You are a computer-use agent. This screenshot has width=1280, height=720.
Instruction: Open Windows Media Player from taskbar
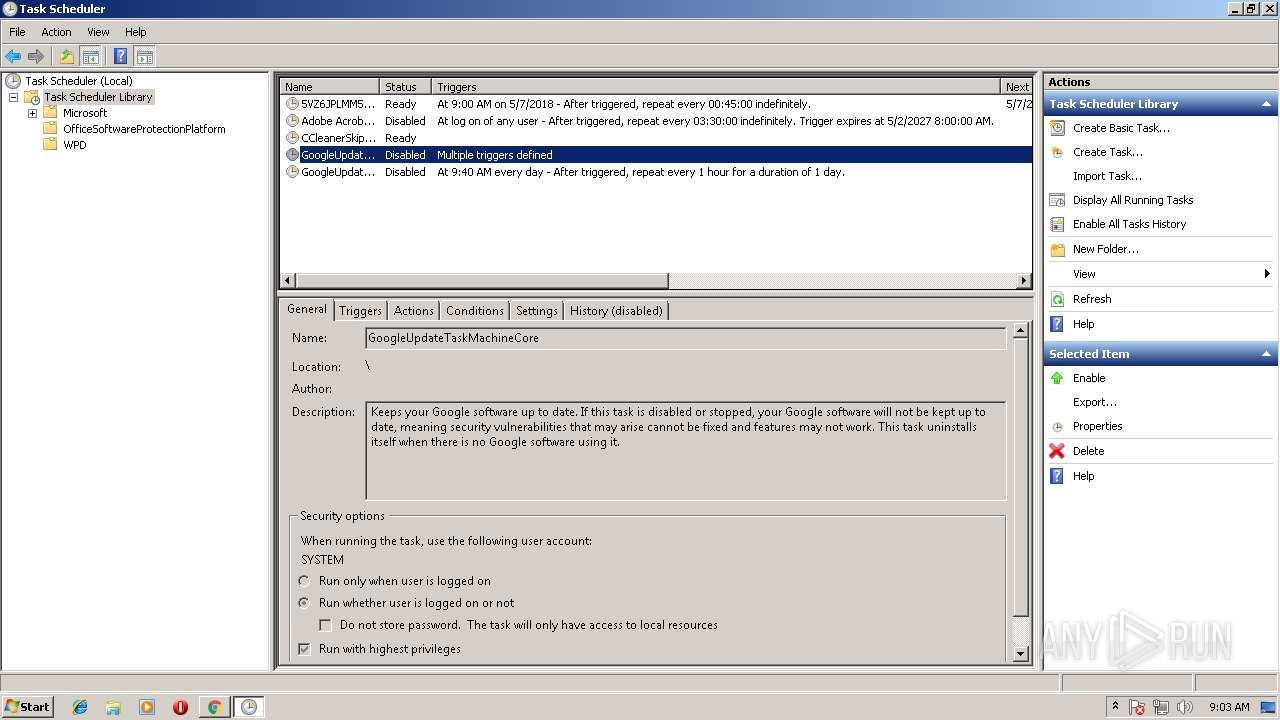coord(147,707)
